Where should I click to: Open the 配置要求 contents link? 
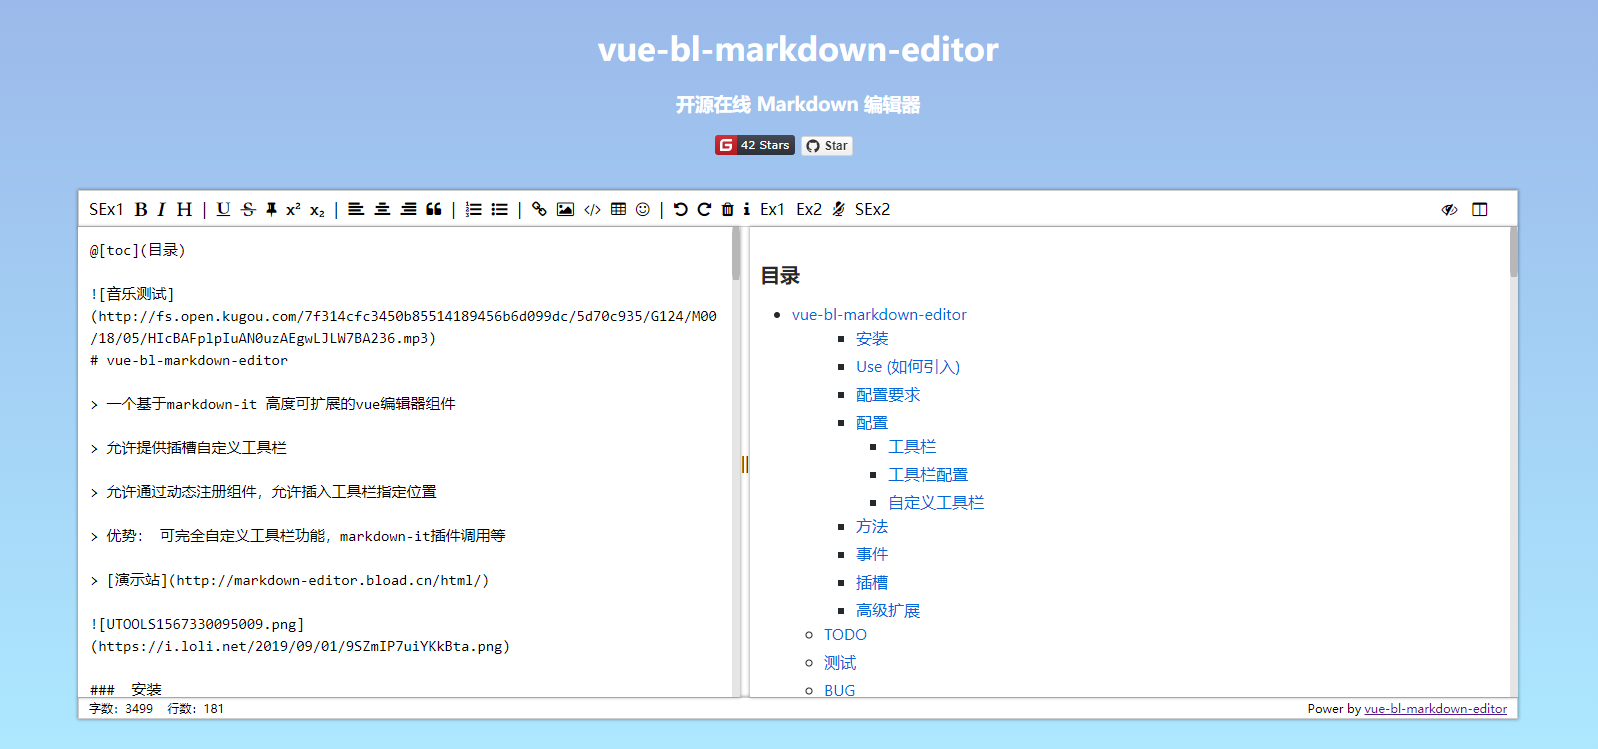click(x=888, y=395)
